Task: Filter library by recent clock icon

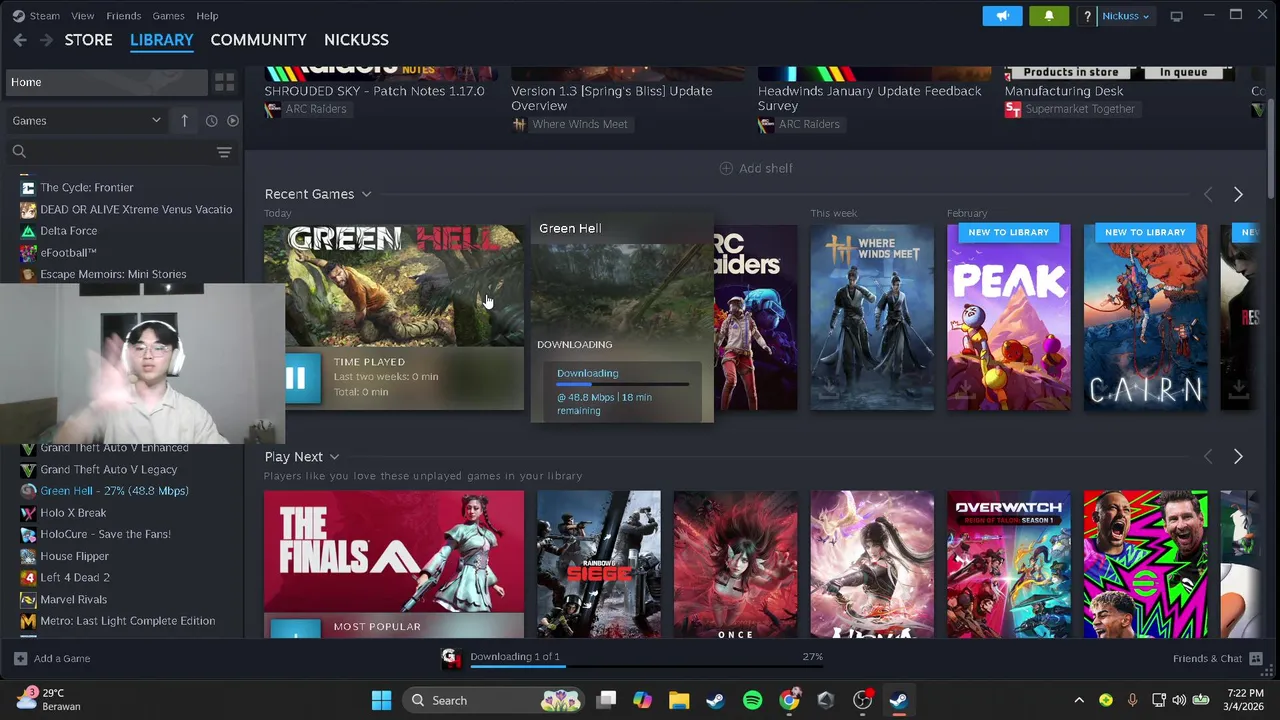Action: pyautogui.click(x=211, y=121)
